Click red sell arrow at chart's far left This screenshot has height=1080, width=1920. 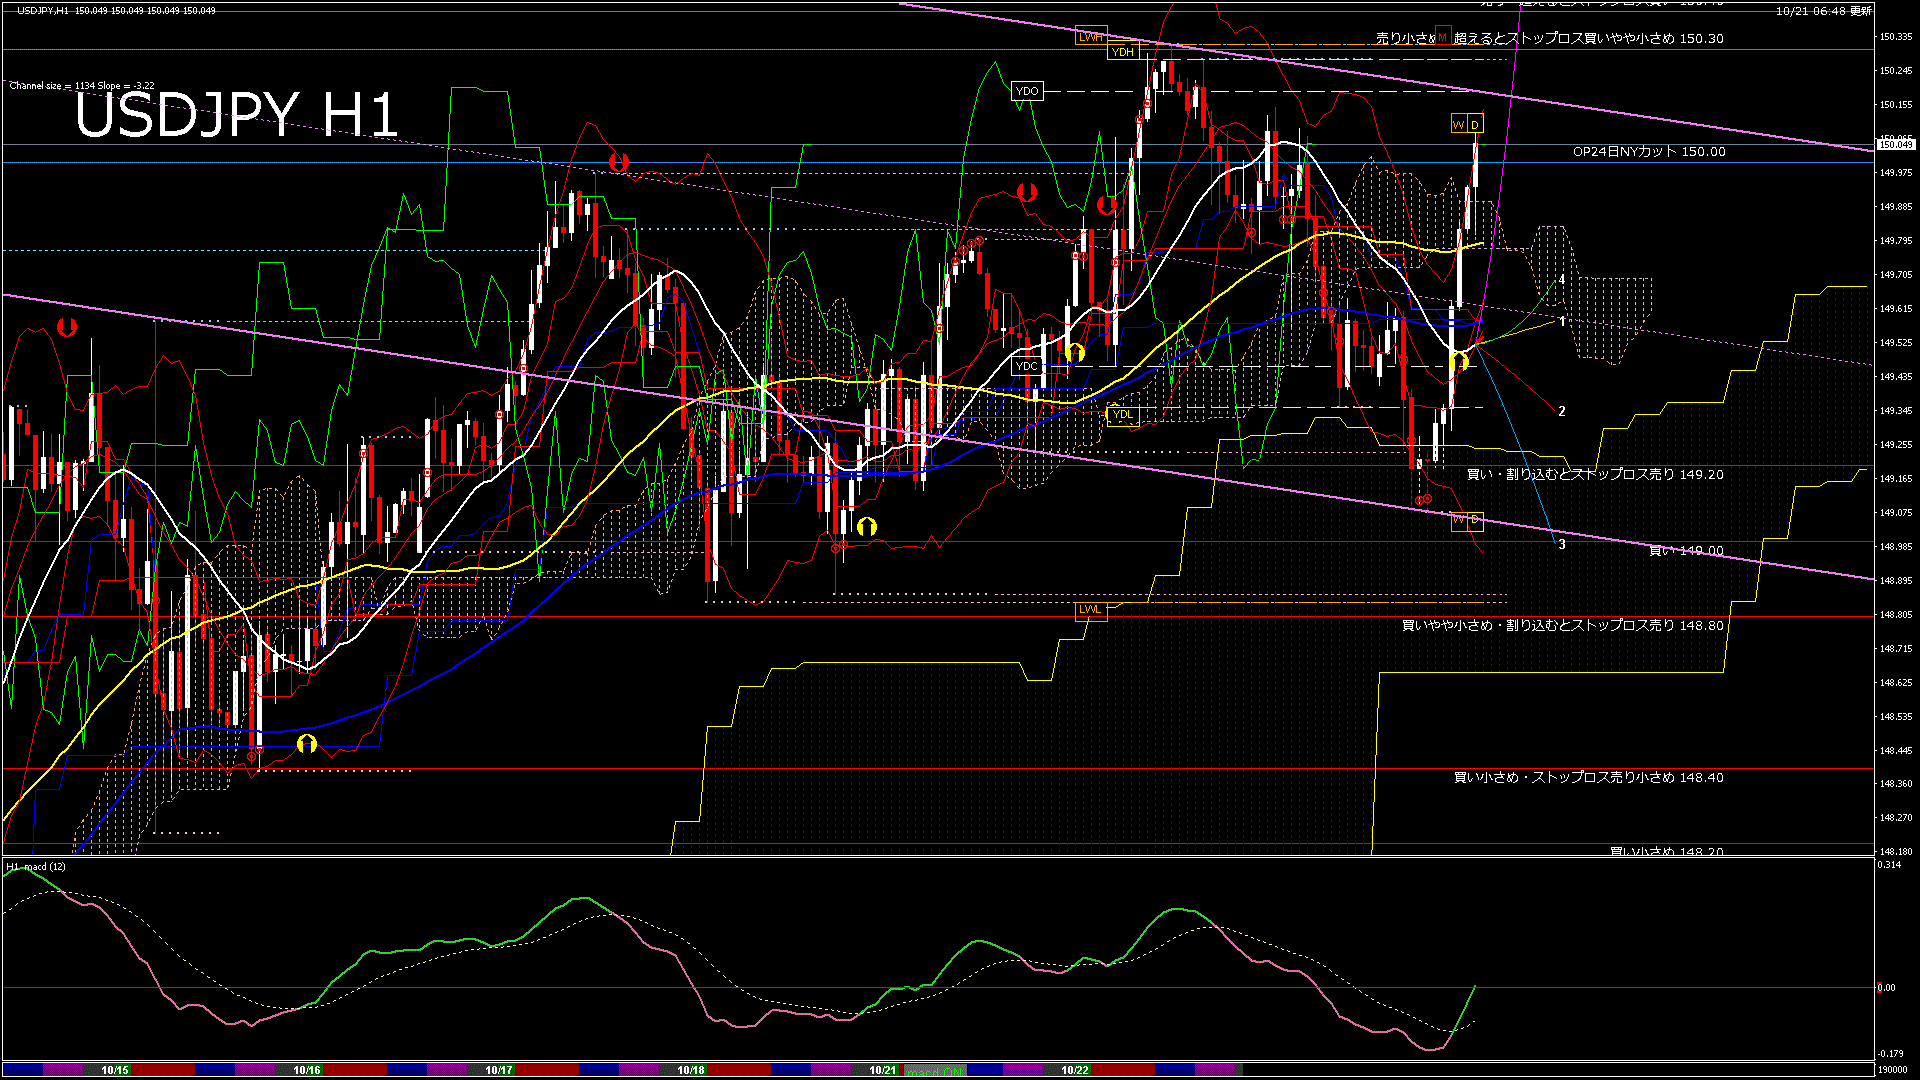coord(67,327)
